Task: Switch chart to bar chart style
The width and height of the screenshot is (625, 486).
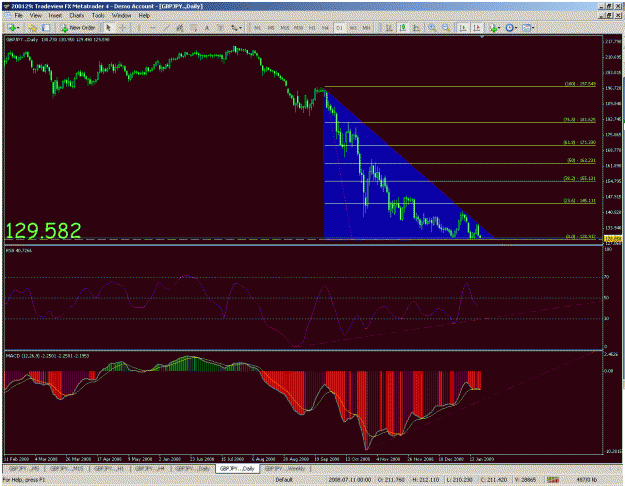Action: point(389,28)
